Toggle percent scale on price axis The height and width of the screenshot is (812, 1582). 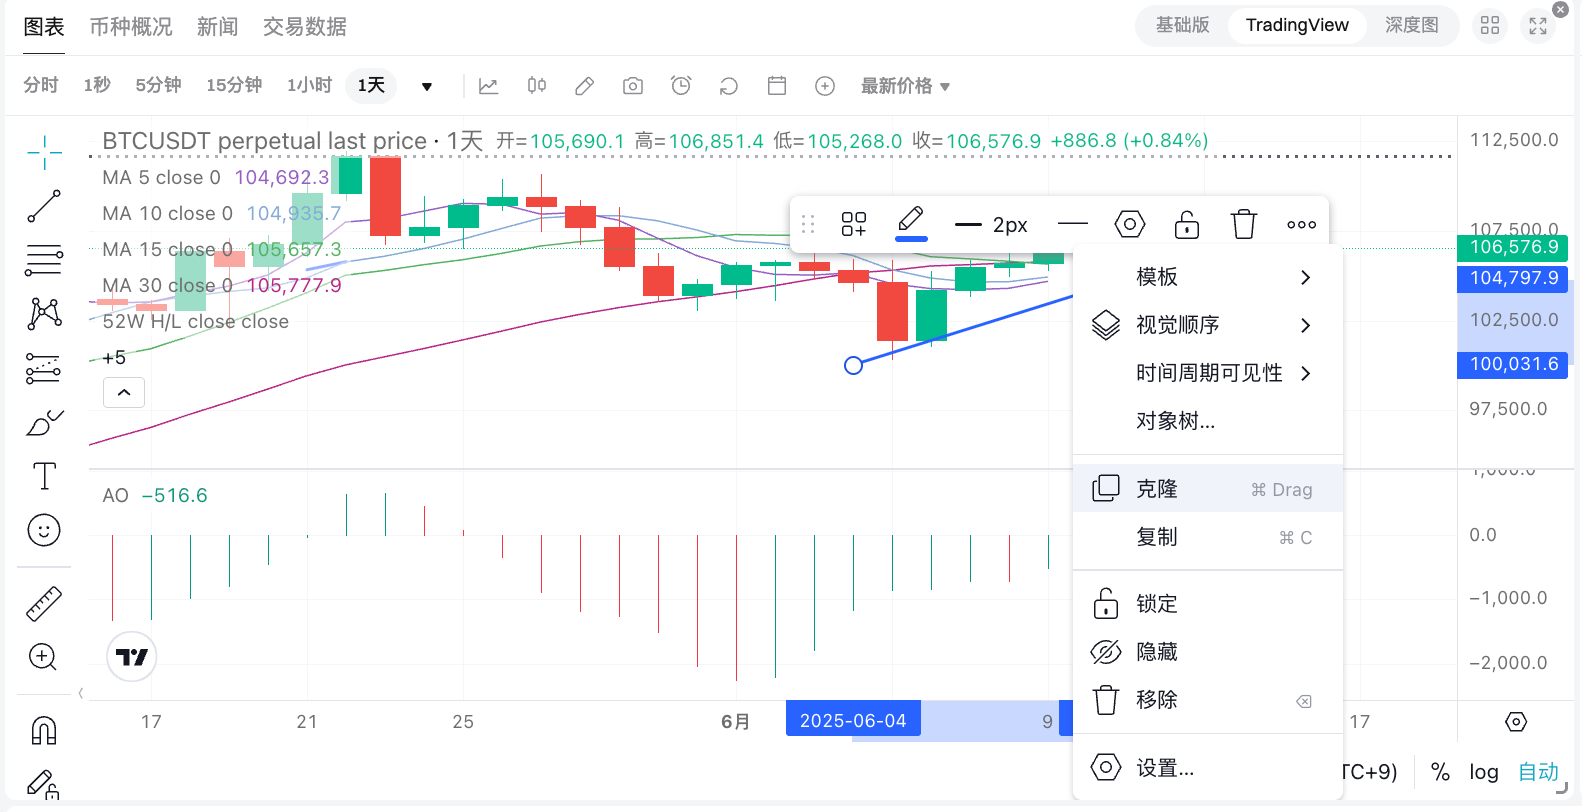point(1440,772)
